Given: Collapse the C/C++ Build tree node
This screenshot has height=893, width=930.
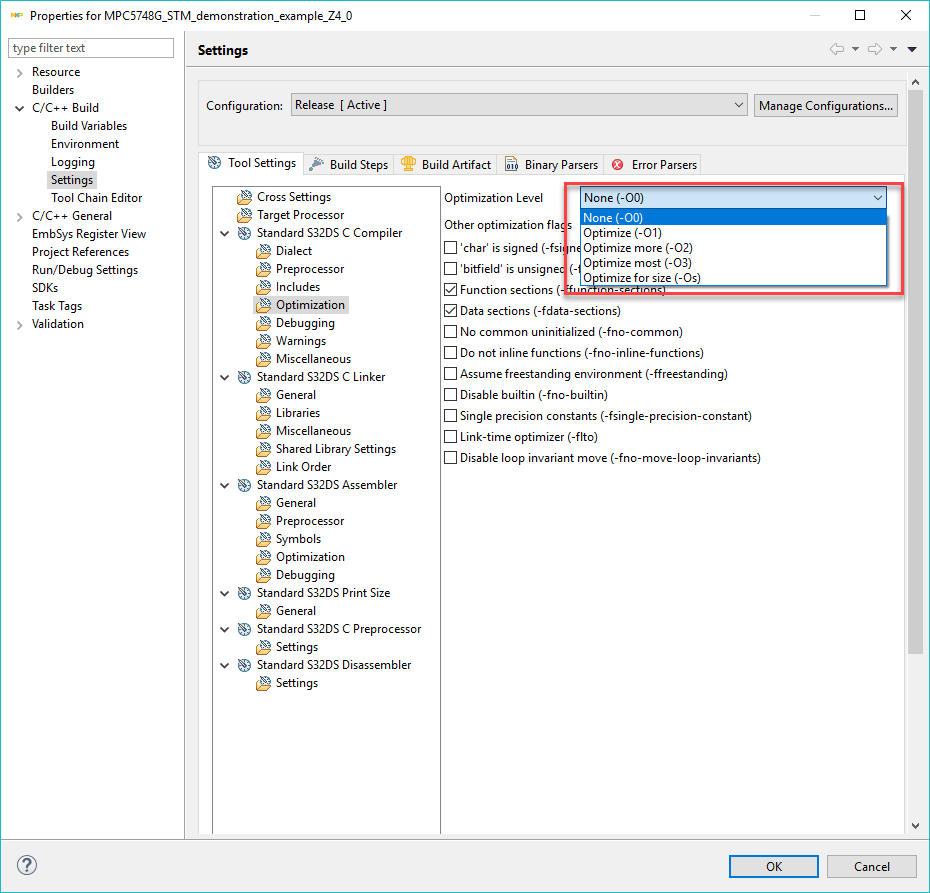Looking at the screenshot, I should tap(20, 109).
